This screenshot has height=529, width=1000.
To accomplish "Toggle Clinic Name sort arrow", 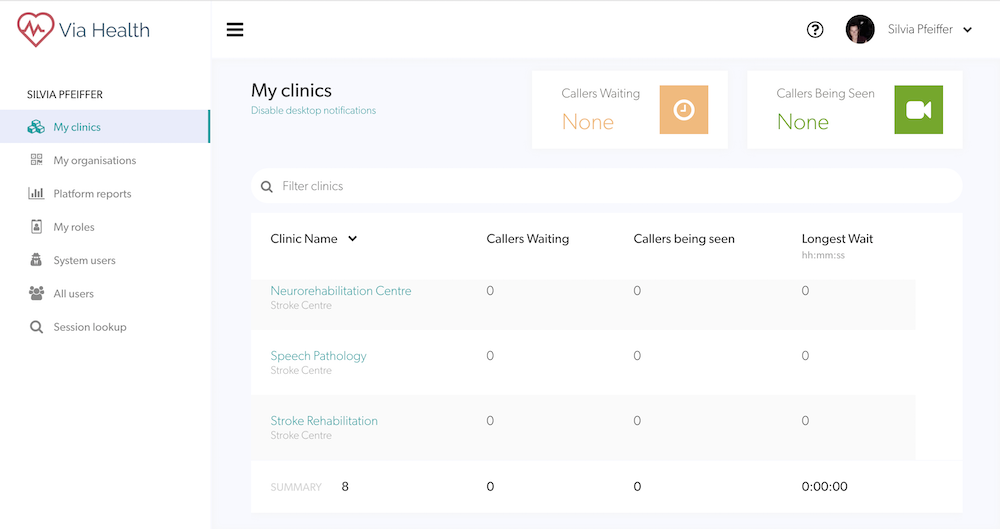I will click(x=353, y=239).
